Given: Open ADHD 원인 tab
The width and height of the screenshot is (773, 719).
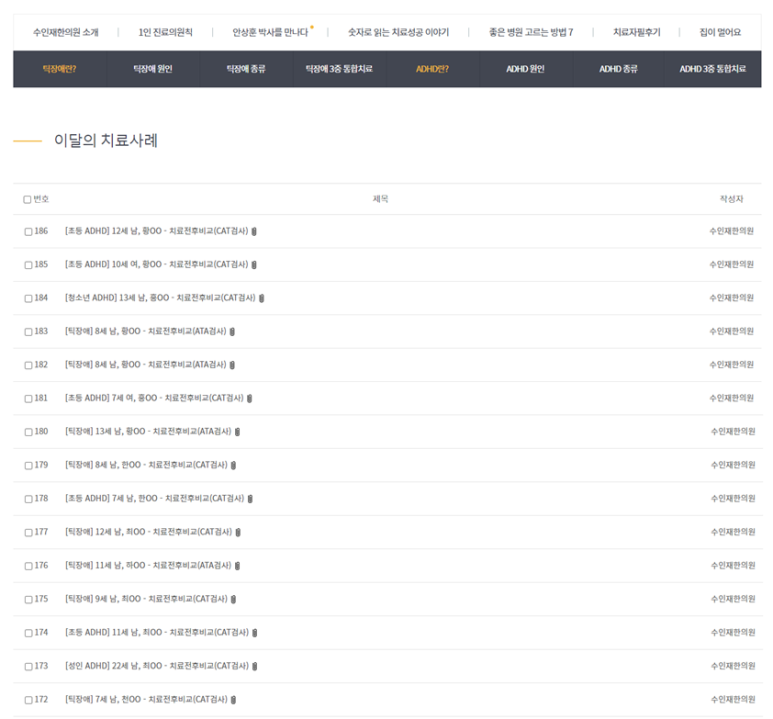Looking at the screenshot, I should tap(526, 69).
